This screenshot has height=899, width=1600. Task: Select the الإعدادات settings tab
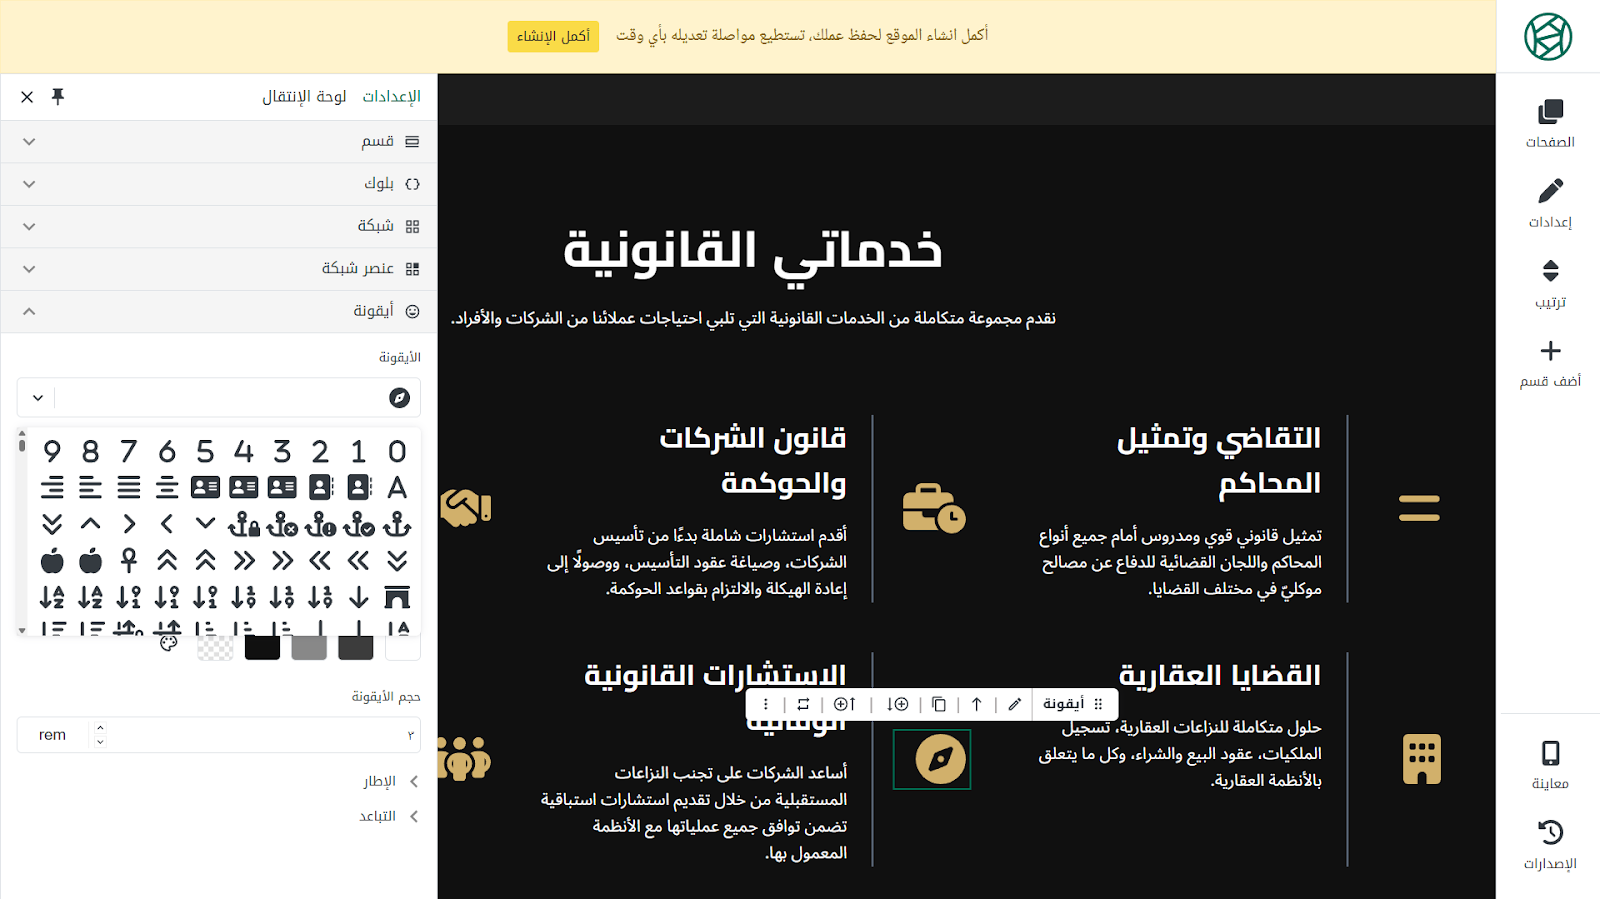coord(391,97)
